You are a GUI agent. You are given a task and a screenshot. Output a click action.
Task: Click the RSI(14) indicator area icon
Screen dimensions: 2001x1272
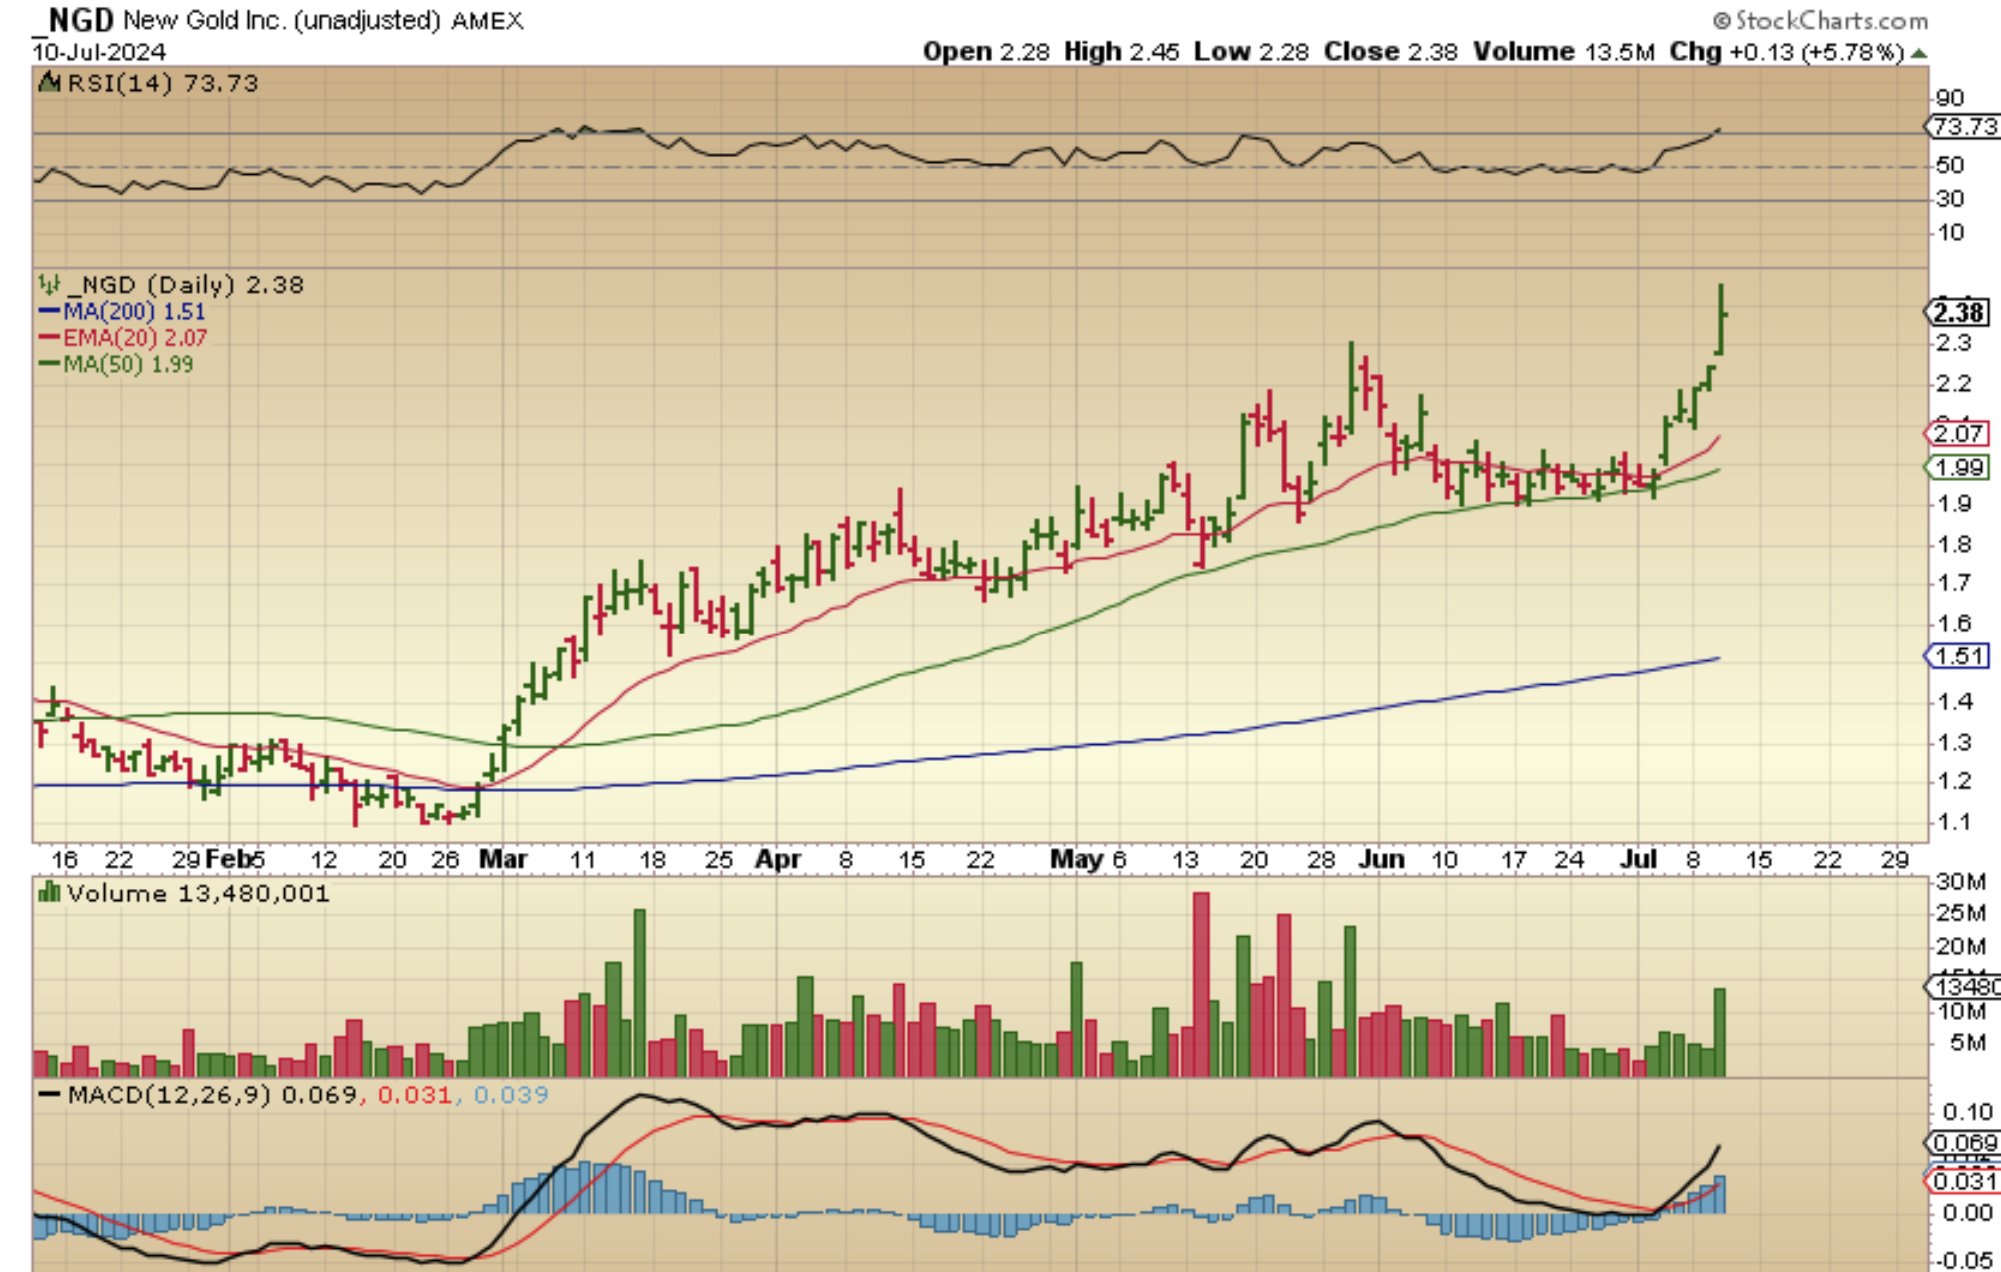coord(49,82)
